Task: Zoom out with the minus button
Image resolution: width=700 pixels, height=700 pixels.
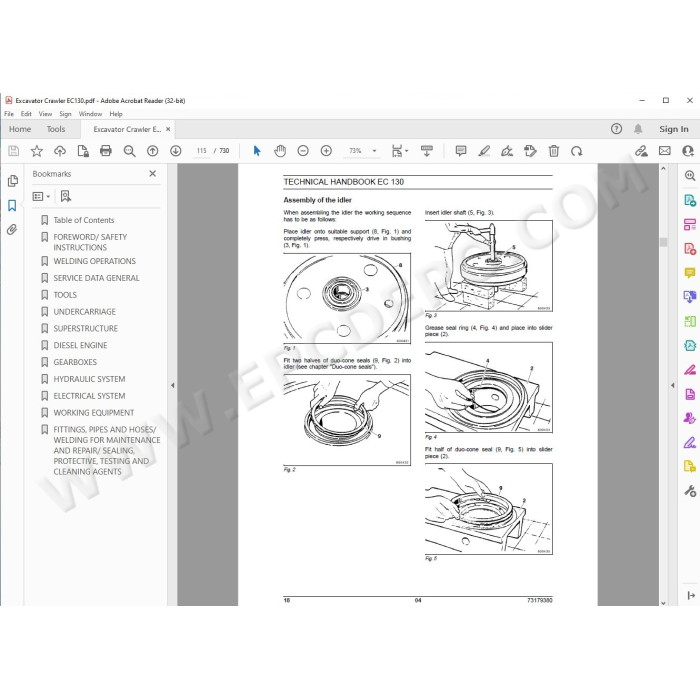Action: (x=303, y=151)
